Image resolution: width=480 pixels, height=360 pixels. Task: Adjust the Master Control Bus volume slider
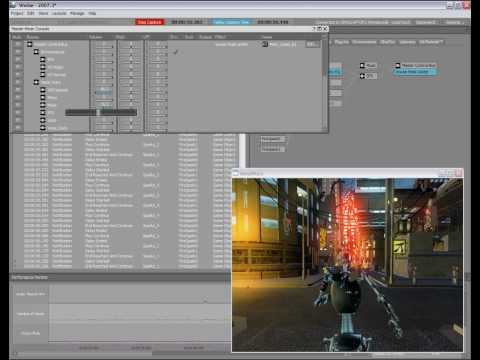(x=104, y=44)
